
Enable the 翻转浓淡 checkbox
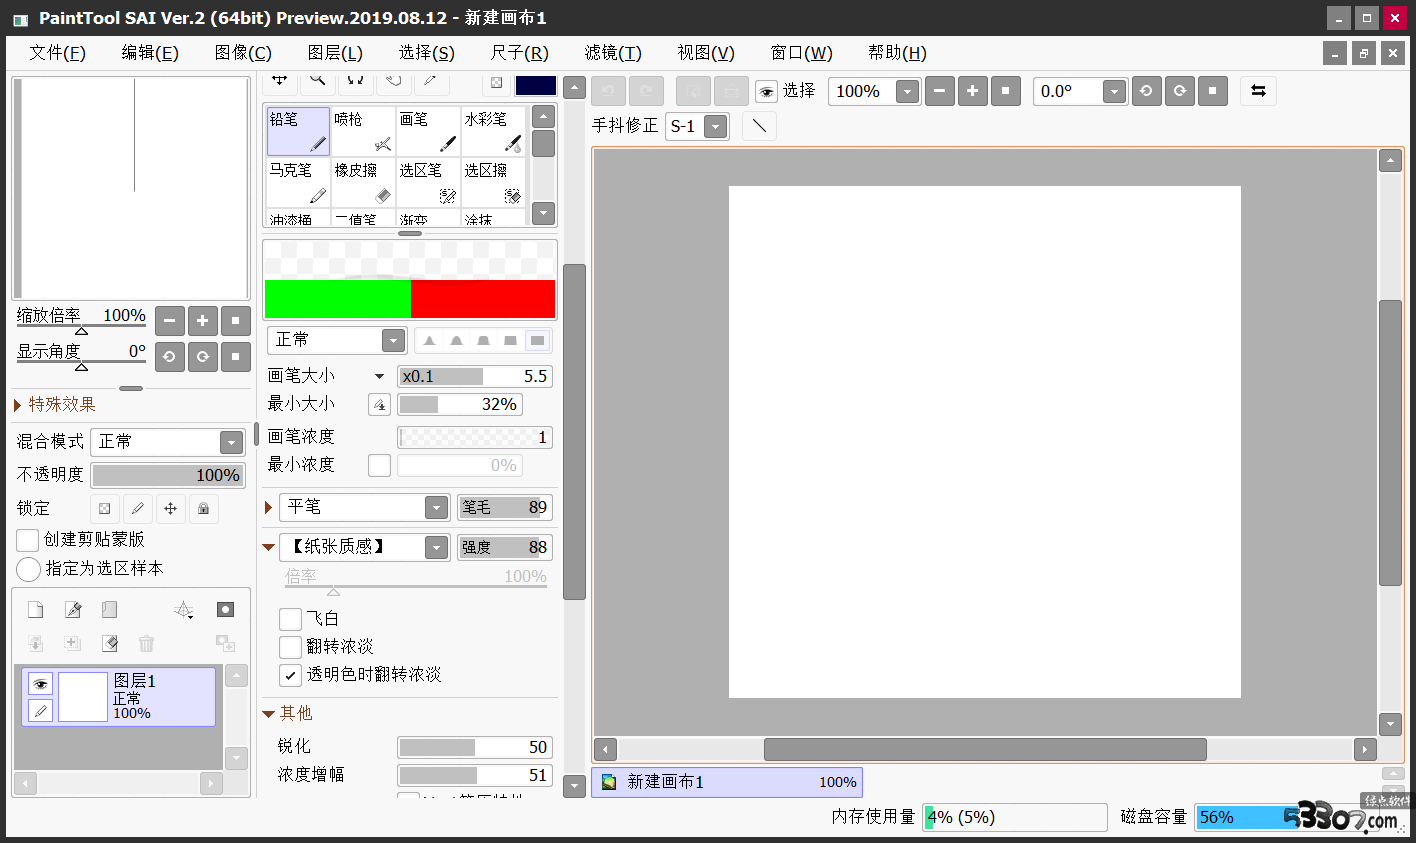(291, 647)
